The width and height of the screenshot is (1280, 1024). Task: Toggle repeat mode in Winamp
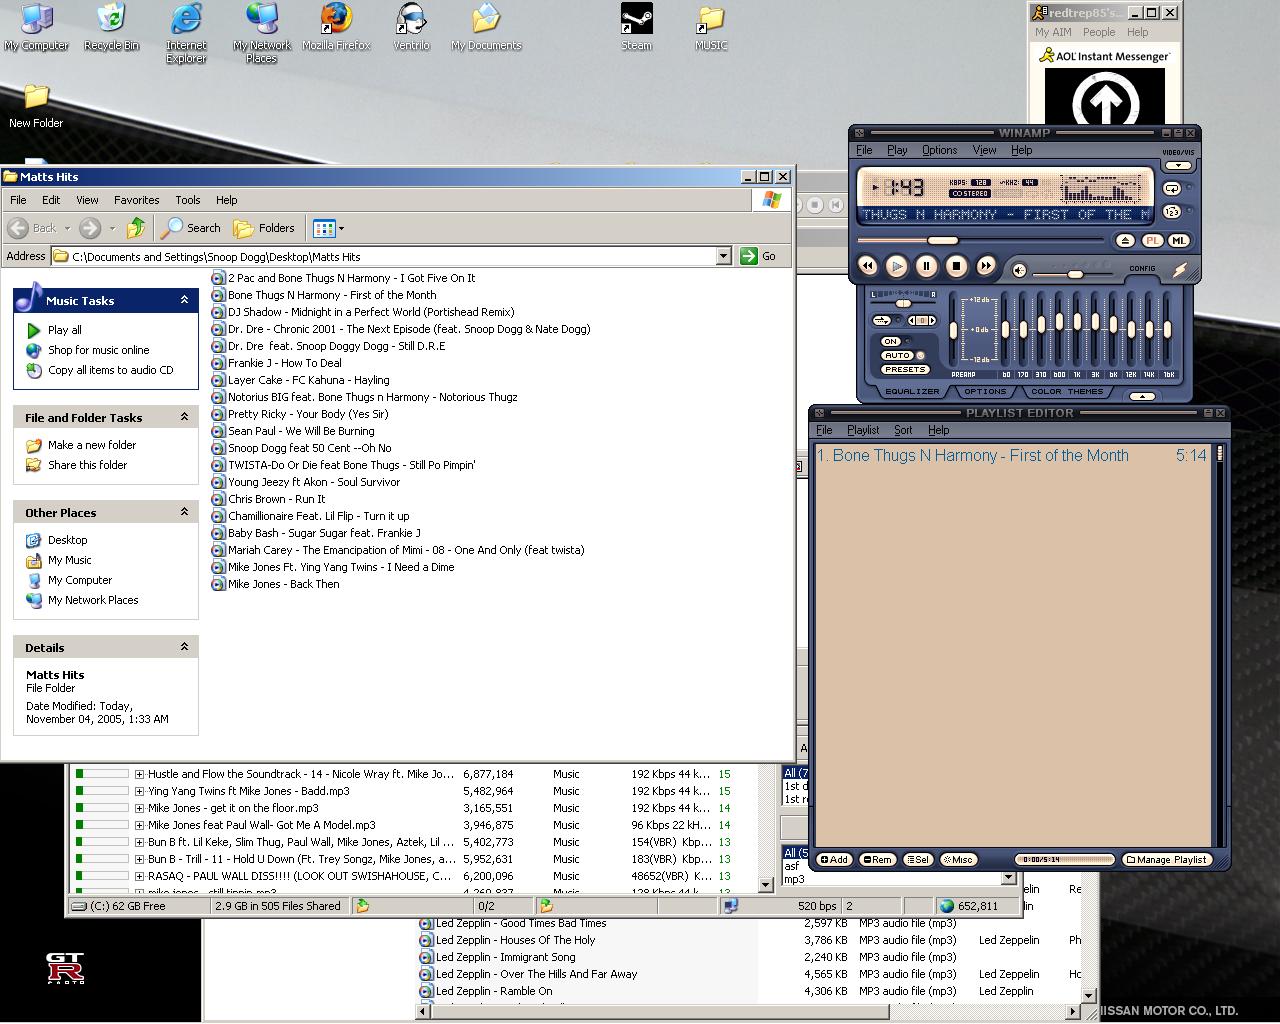(1172, 188)
